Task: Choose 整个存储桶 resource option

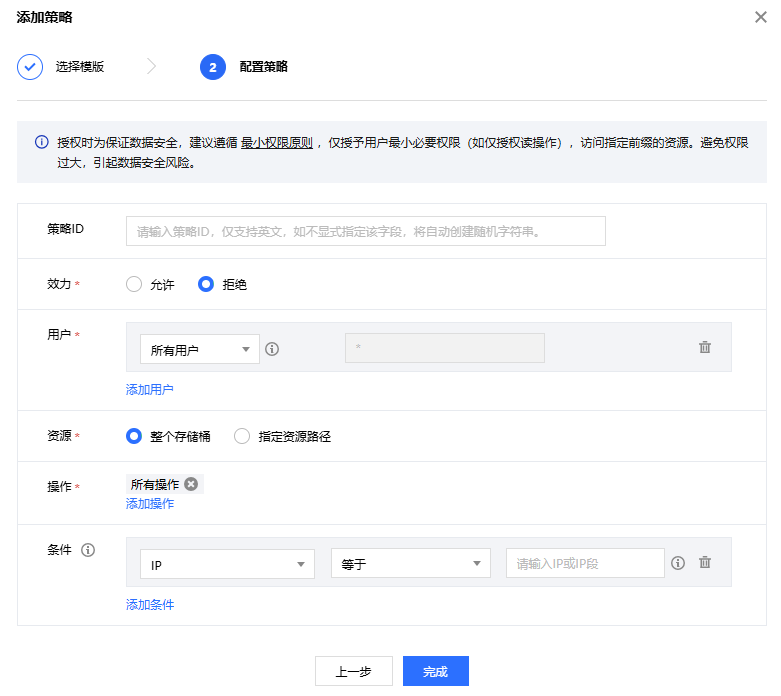Action: pos(134,436)
